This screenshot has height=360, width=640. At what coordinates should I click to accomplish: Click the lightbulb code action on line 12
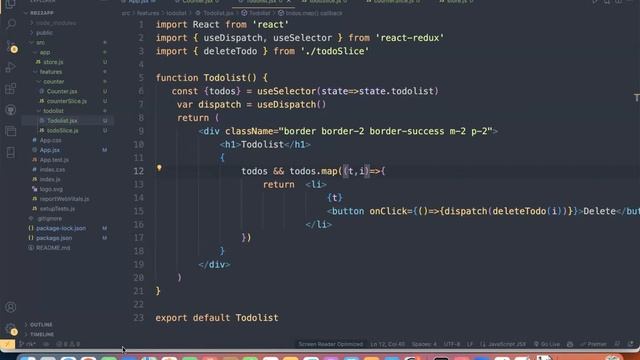(159, 168)
